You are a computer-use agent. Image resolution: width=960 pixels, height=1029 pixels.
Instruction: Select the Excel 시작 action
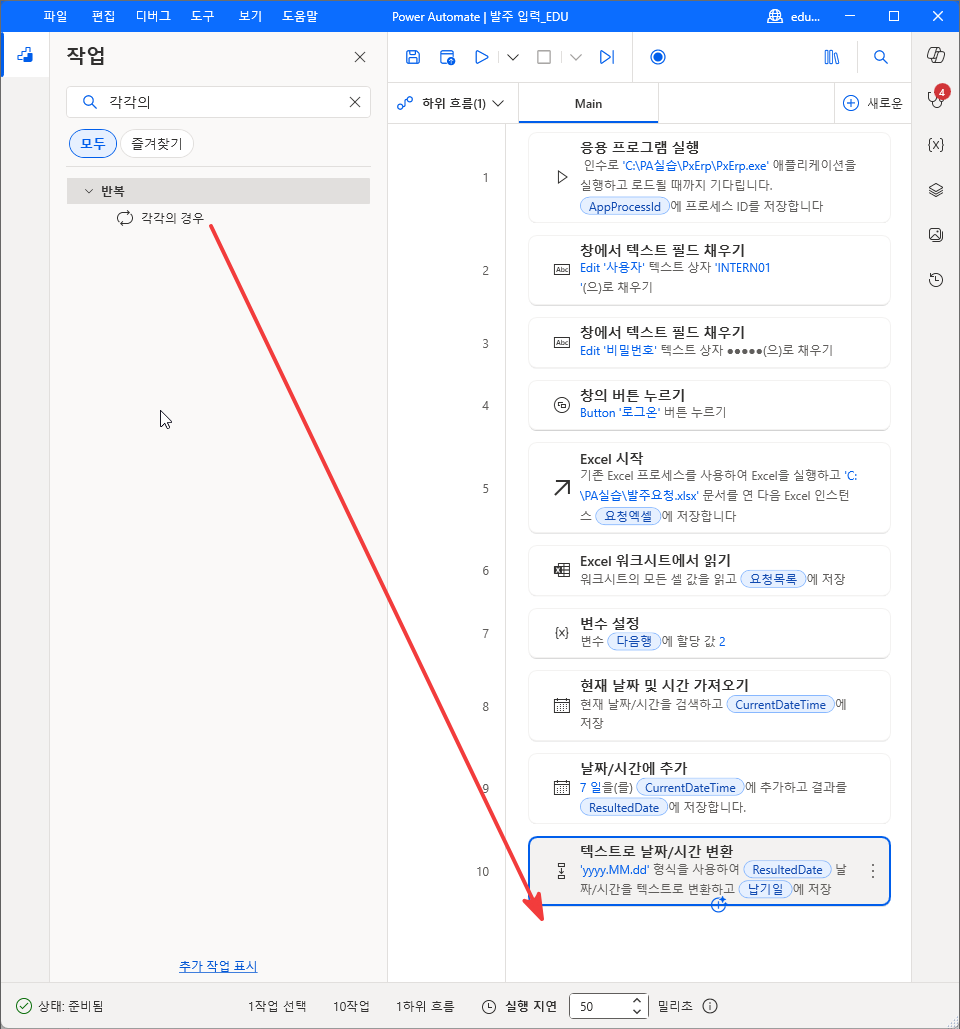pyautogui.click(x=709, y=488)
